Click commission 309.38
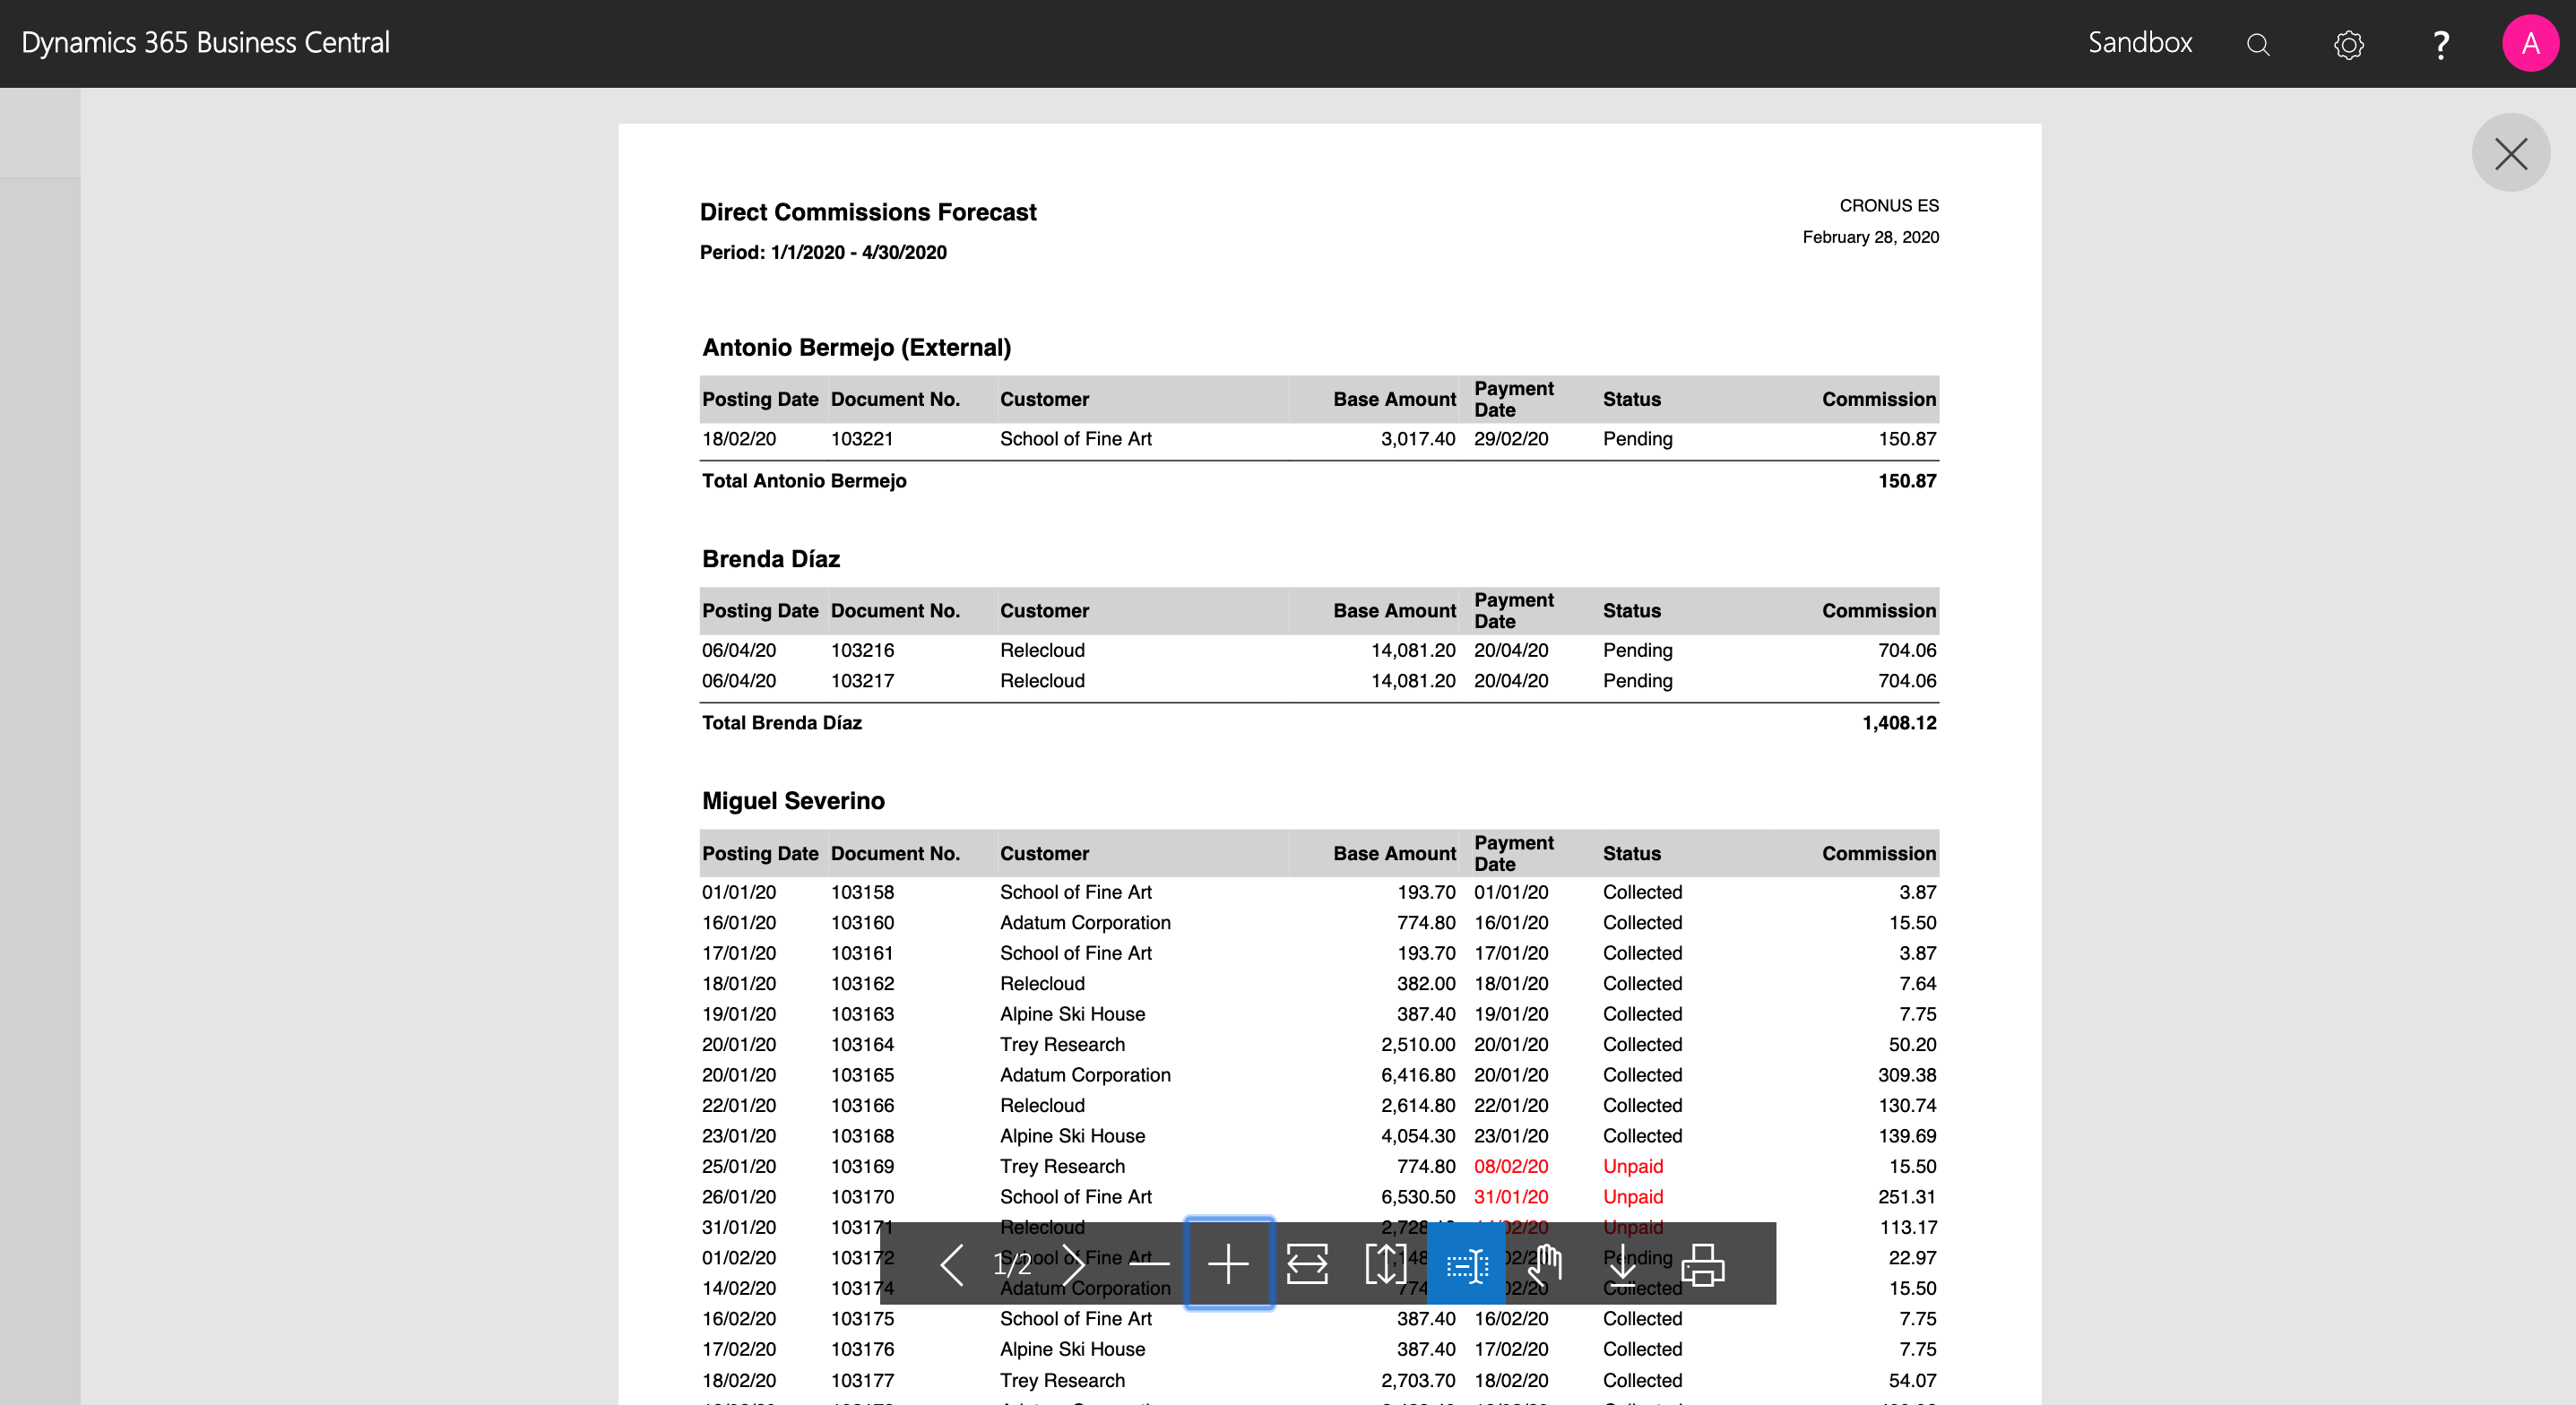The width and height of the screenshot is (2576, 1405). coord(1906,1074)
